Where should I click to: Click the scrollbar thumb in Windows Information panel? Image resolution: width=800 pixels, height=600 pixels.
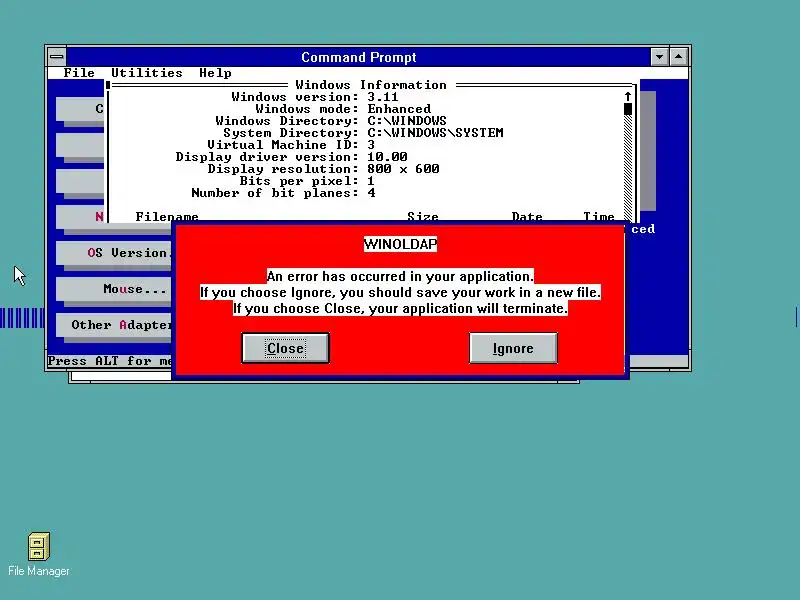click(x=628, y=109)
